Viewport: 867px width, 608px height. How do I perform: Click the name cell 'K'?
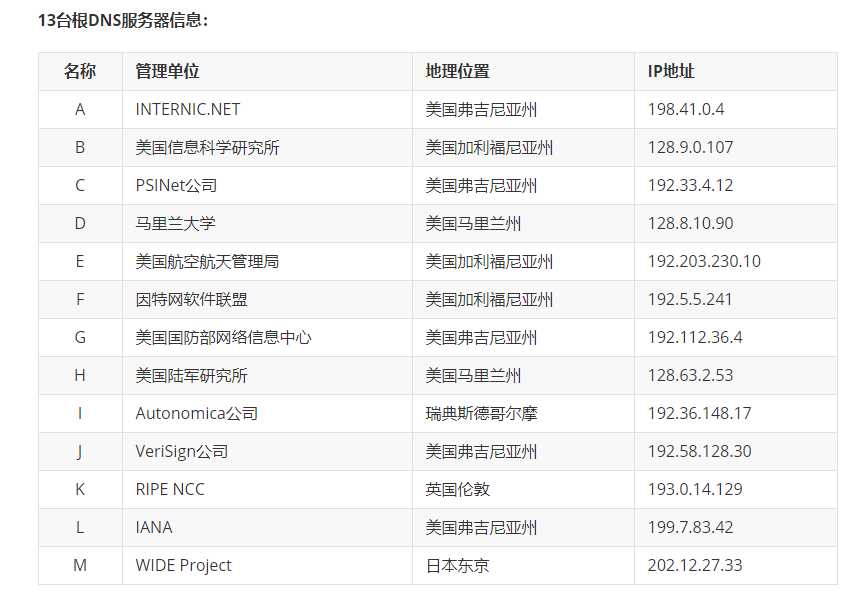[80, 490]
